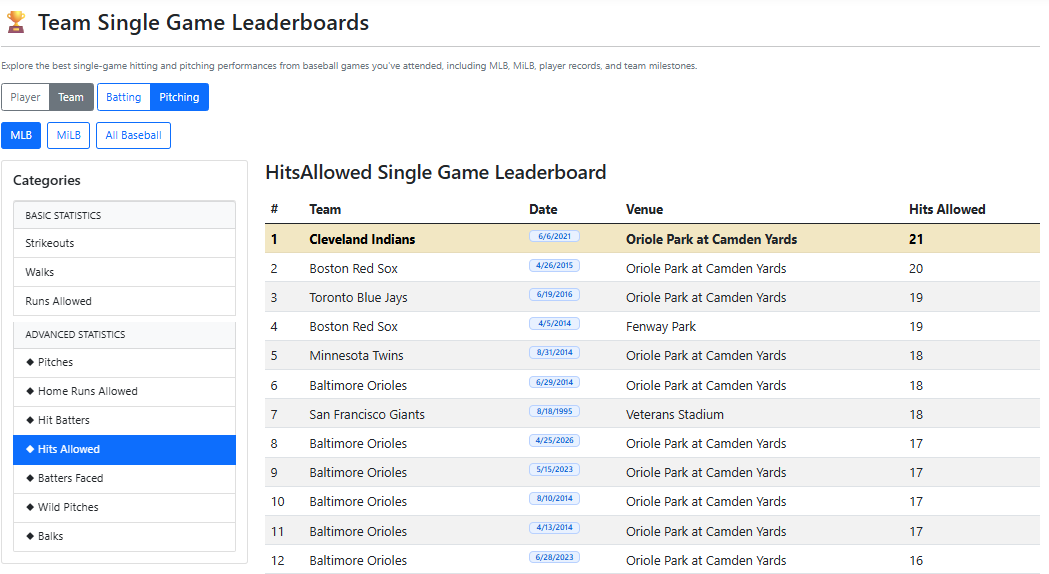Click the trophy icon beside the page title

click(16, 22)
